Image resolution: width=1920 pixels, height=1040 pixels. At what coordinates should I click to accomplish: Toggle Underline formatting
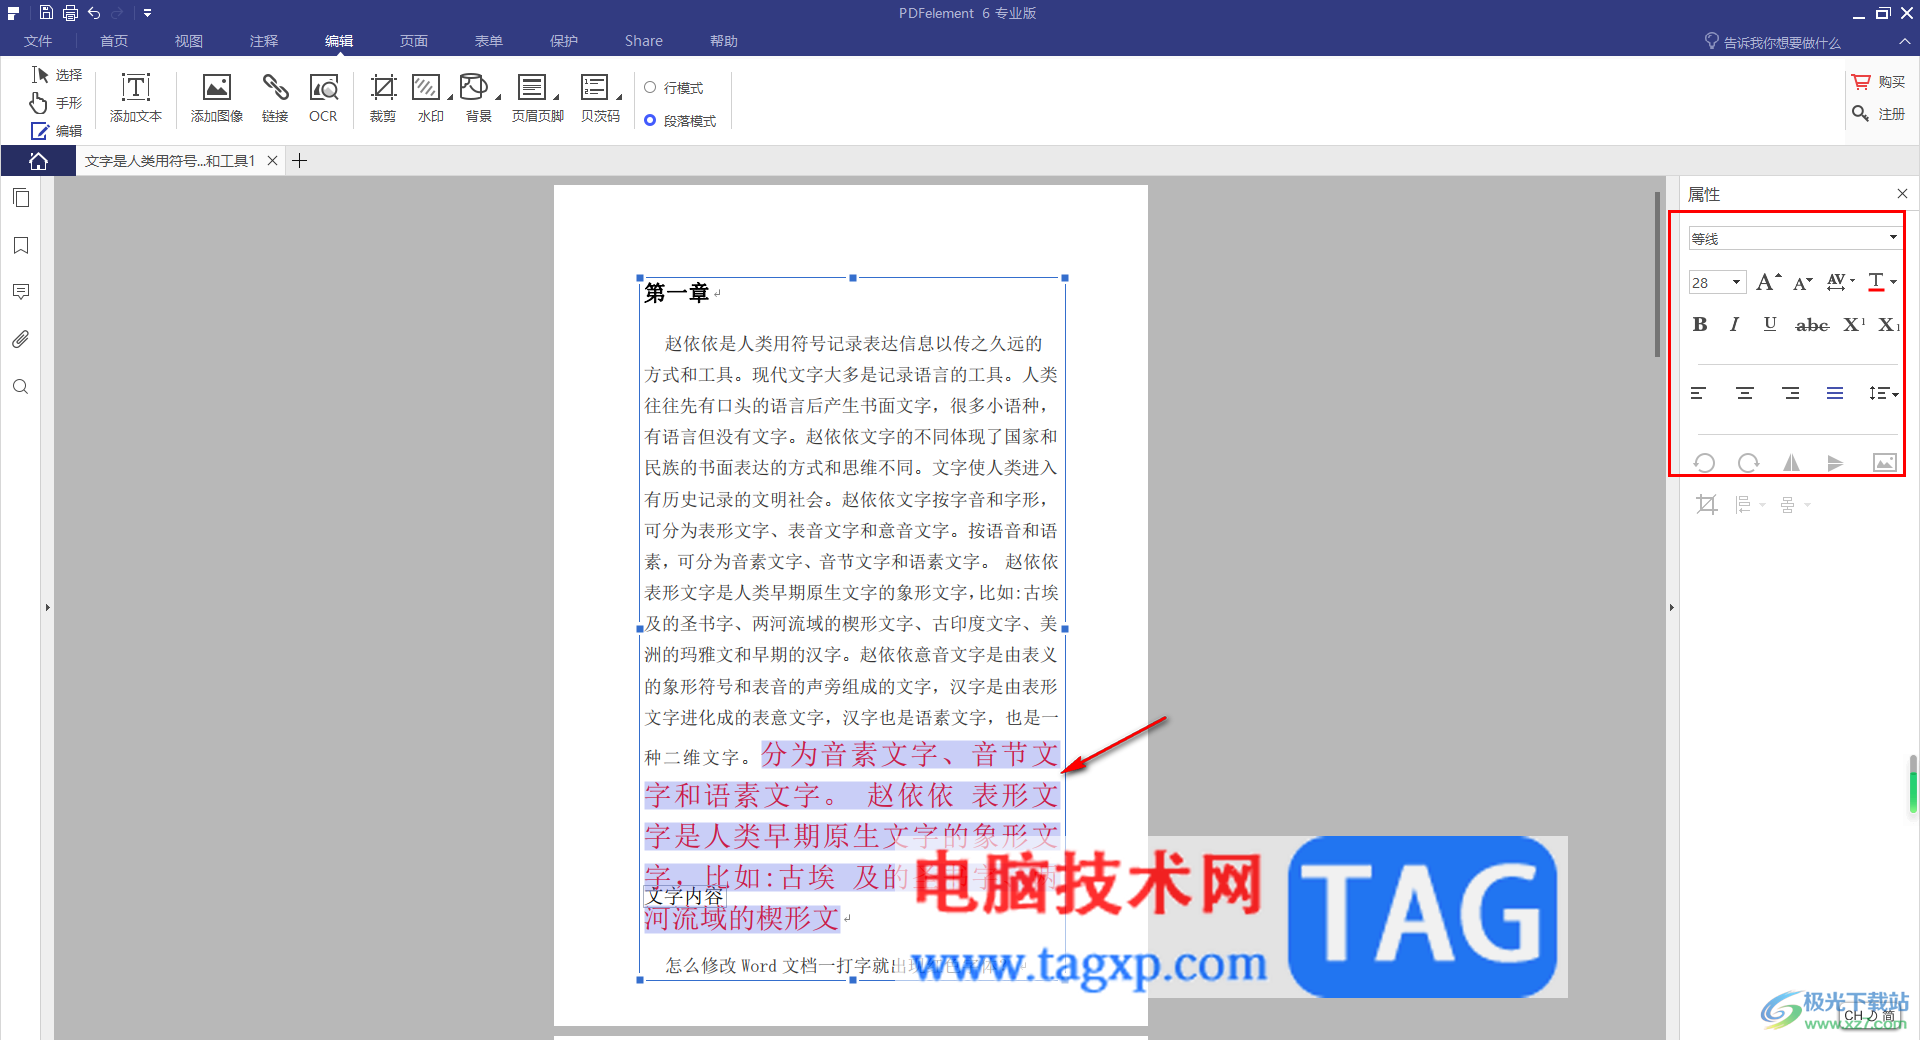click(1770, 324)
